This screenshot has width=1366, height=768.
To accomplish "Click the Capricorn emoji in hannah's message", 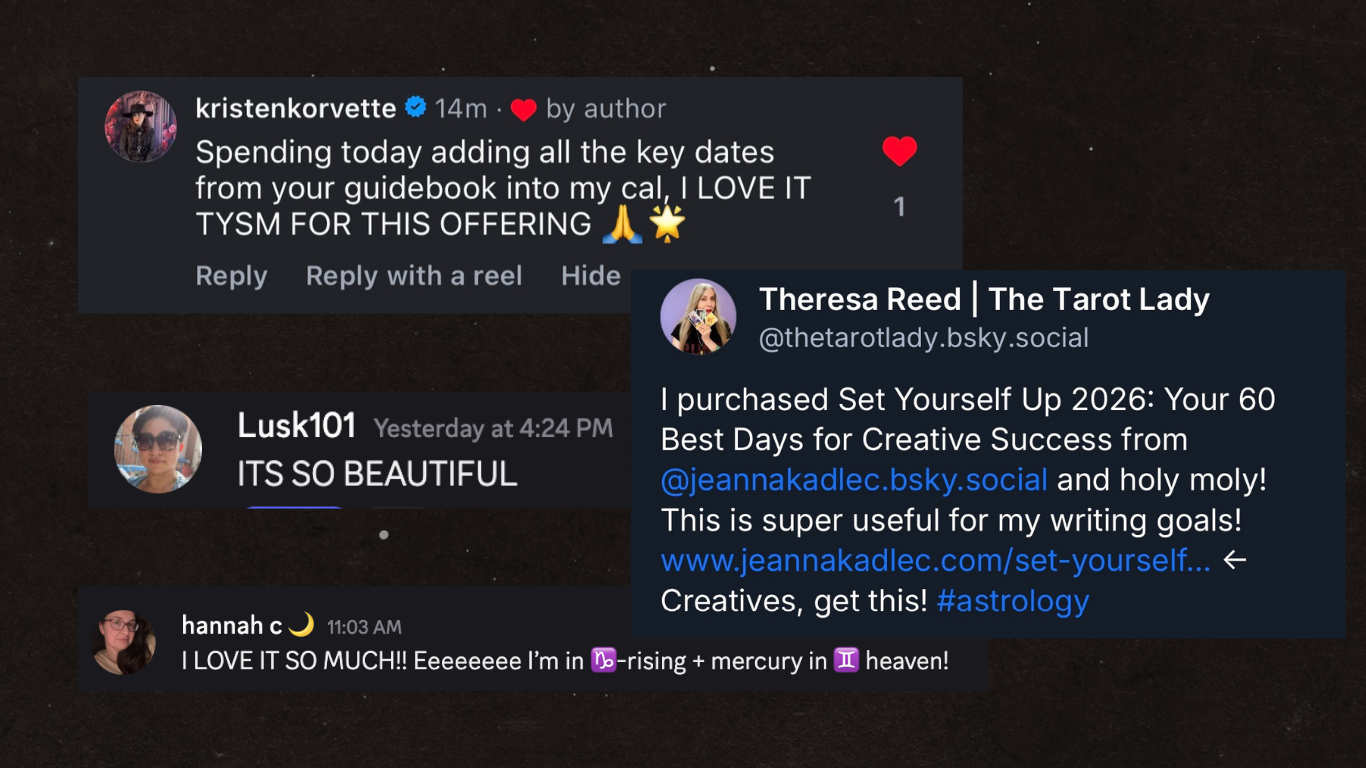I will point(603,661).
